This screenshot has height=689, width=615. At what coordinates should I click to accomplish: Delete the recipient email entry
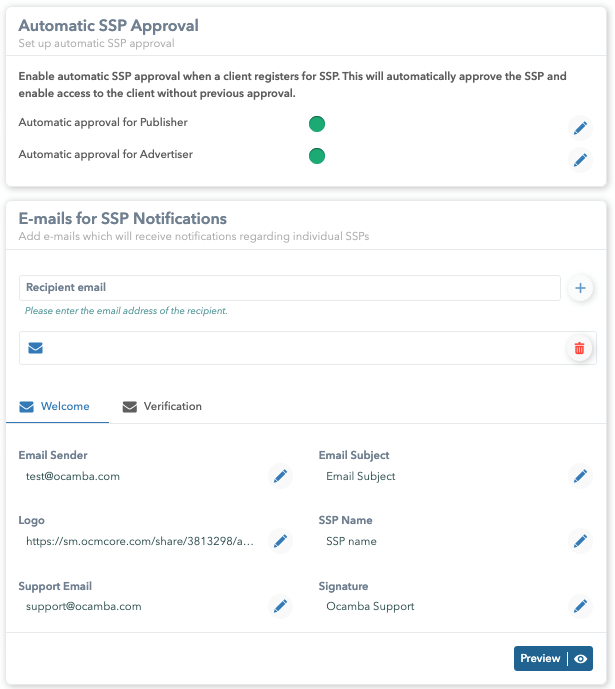(x=578, y=348)
